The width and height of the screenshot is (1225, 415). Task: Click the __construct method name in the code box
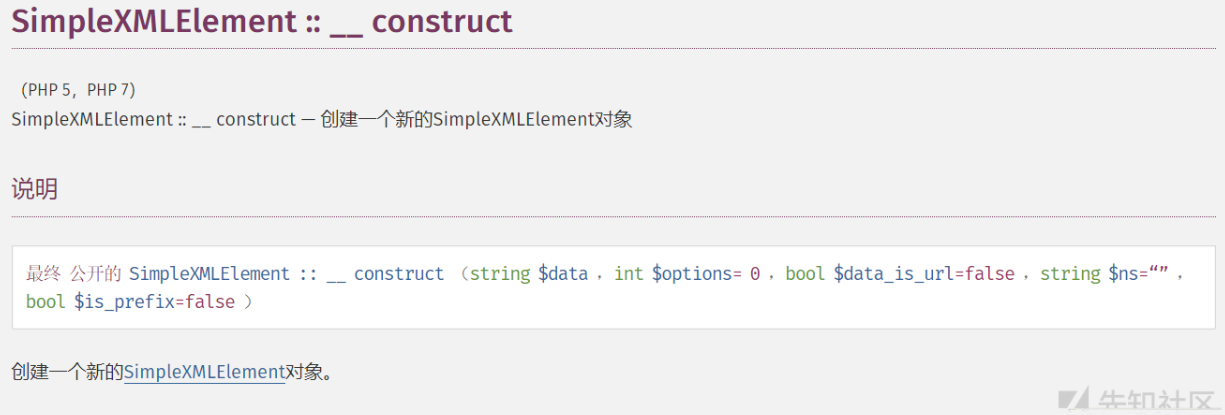[385, 274]
